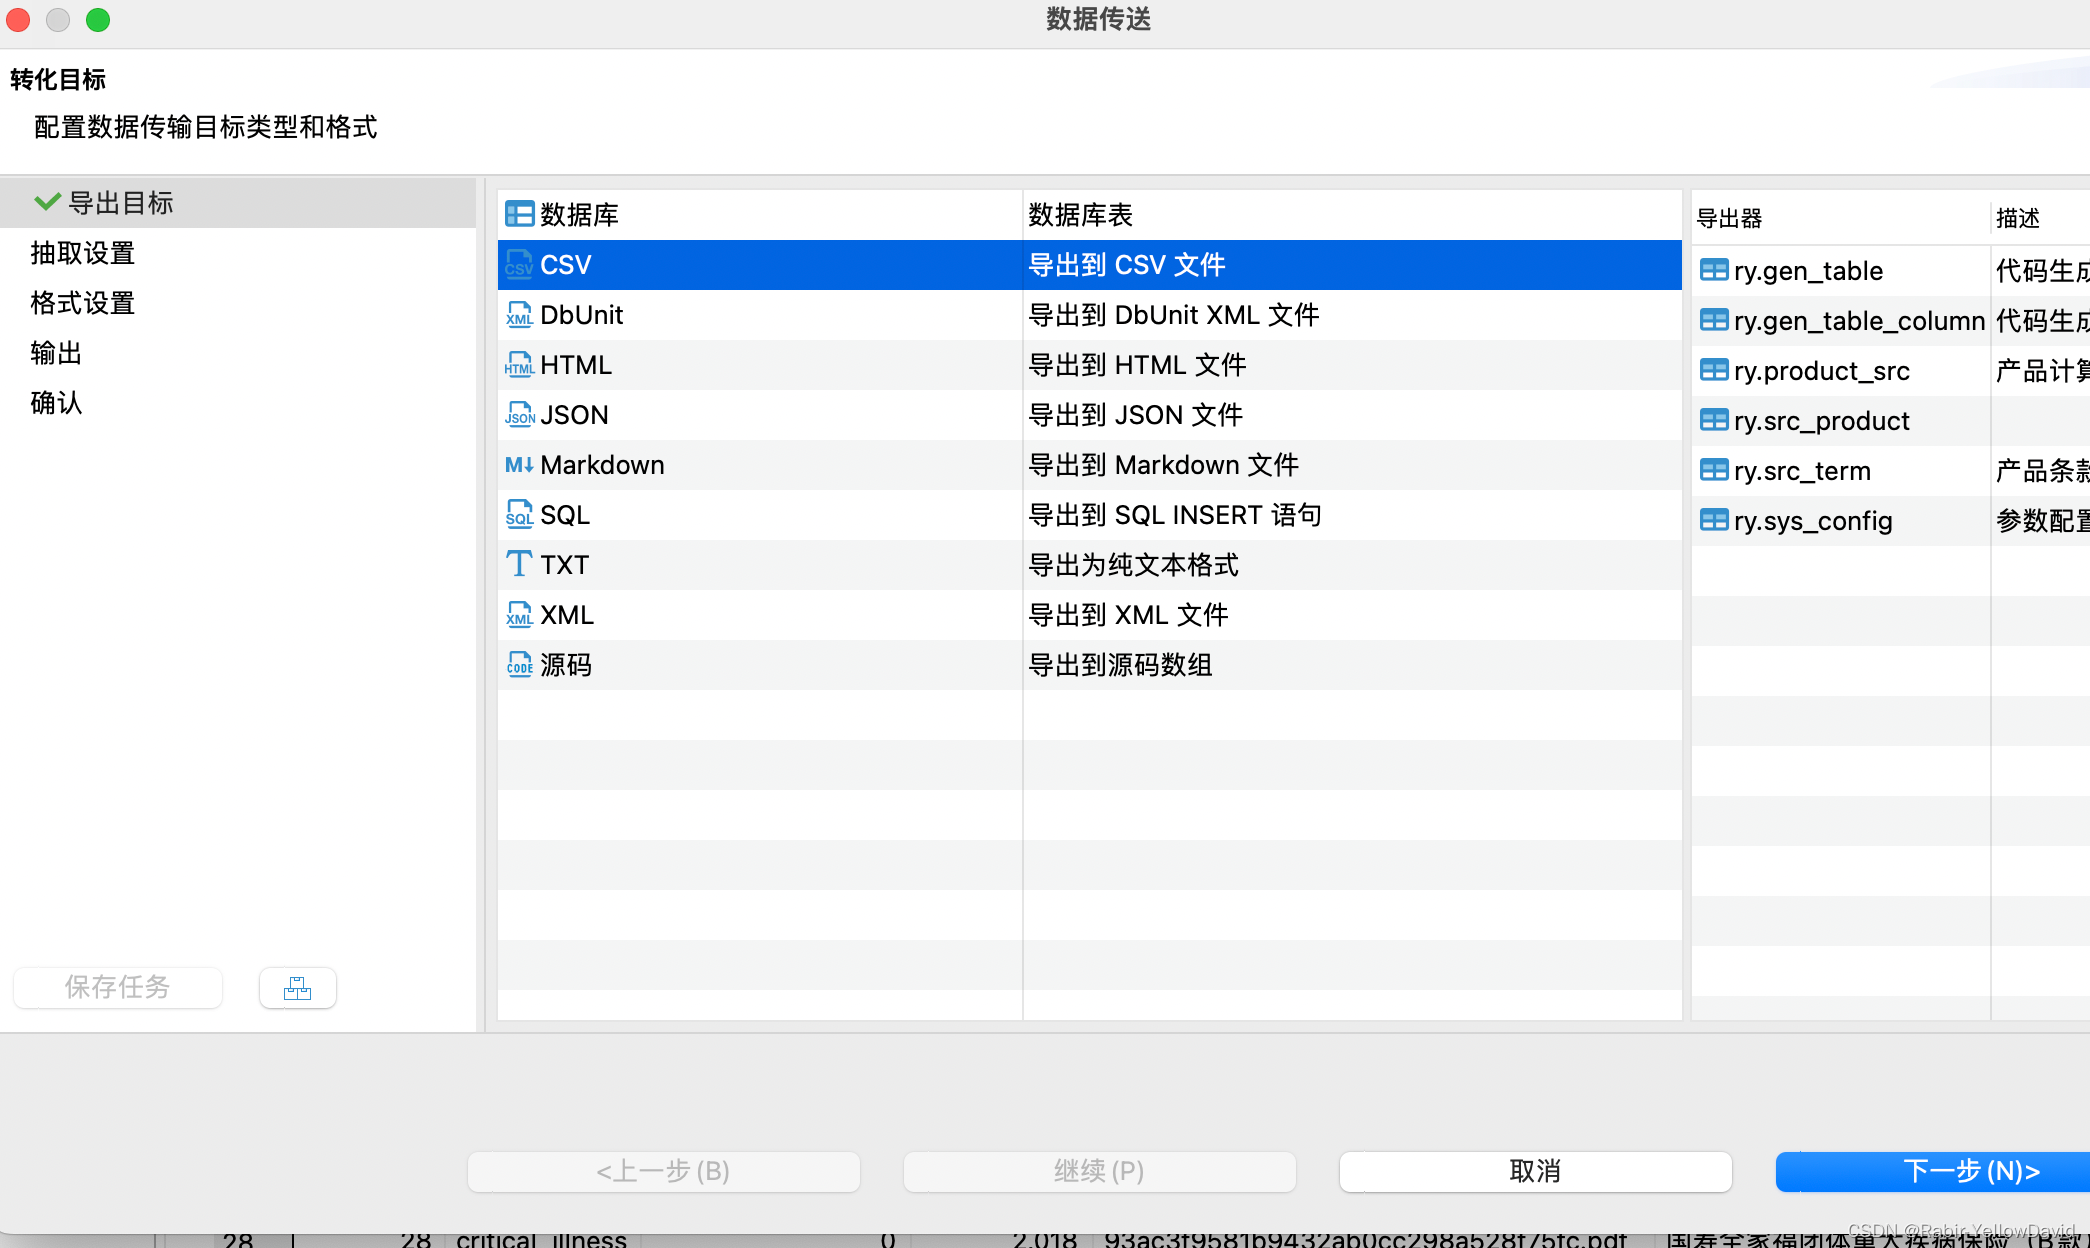This screenshot has height=1248, width=2090.
Task: Select the DbUnit export target
Action: coord(1090,315)
